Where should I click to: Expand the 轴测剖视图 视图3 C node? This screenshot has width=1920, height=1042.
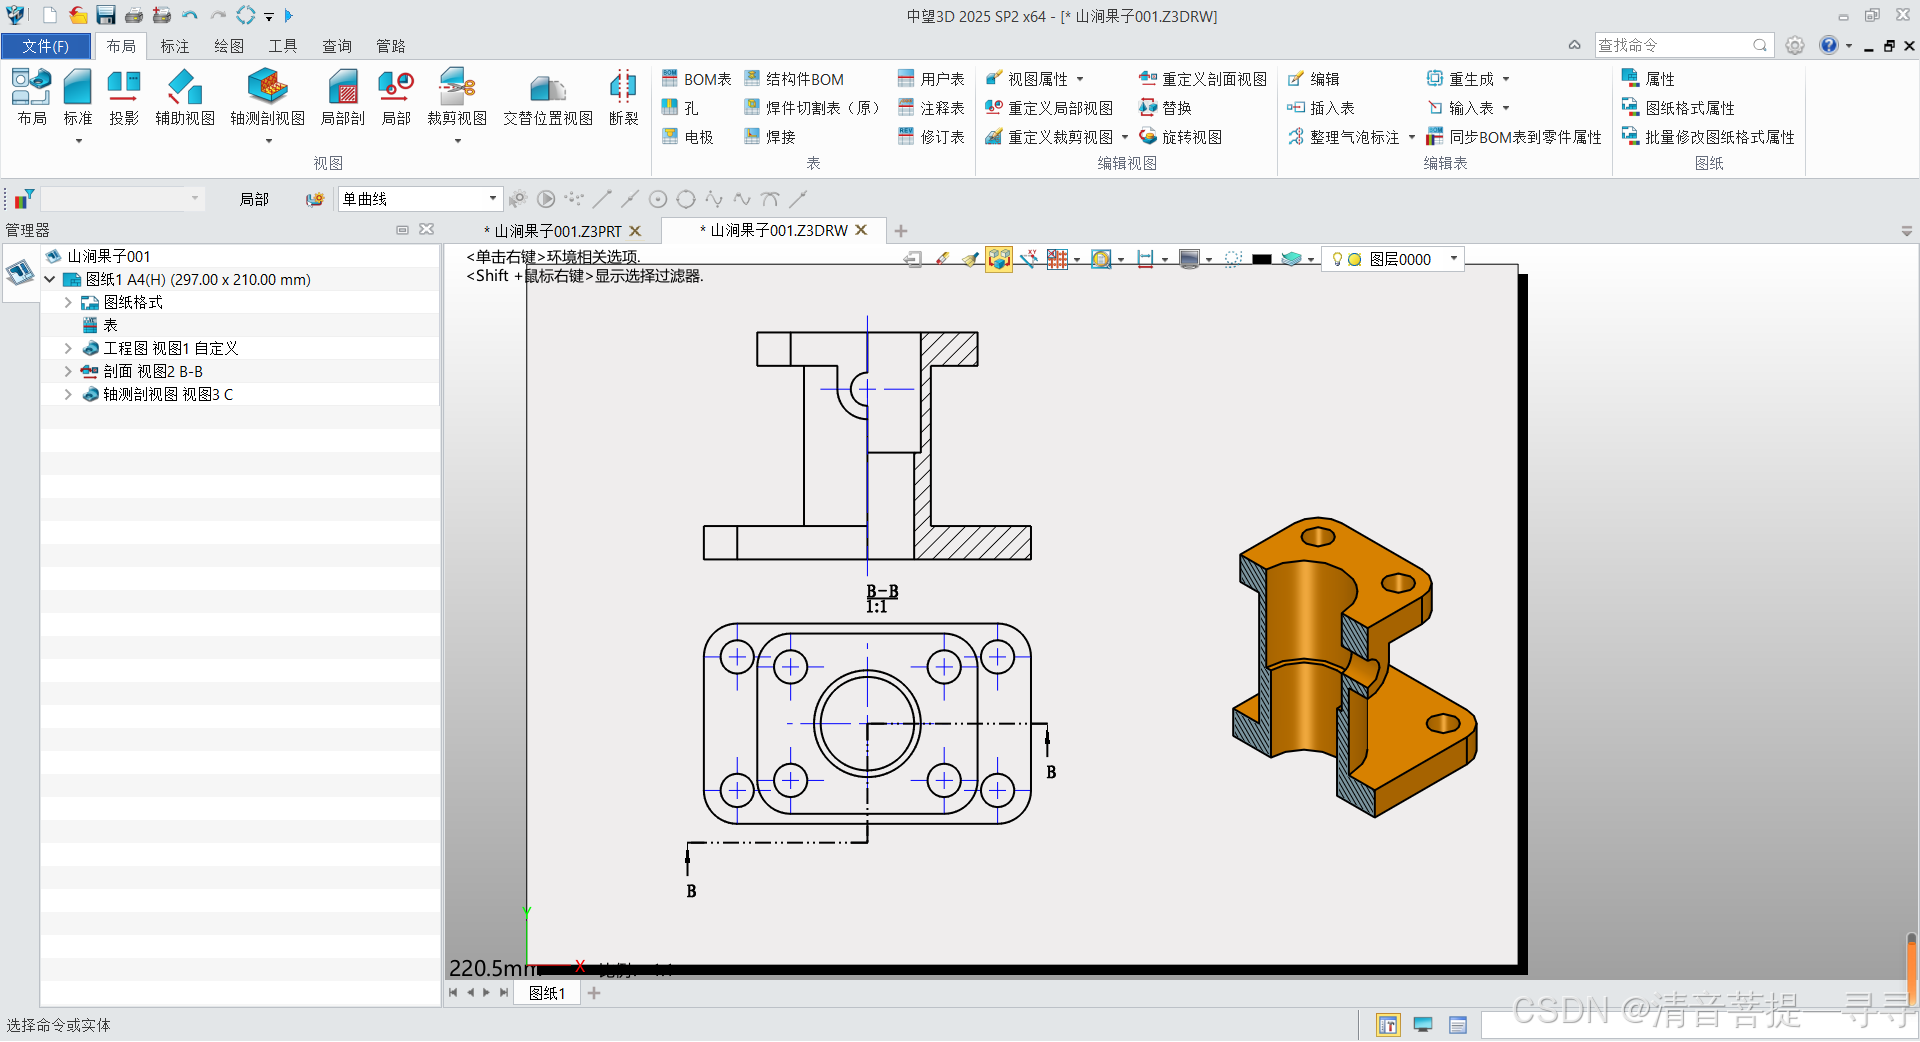pyautogui.click(x=68, y=394)
